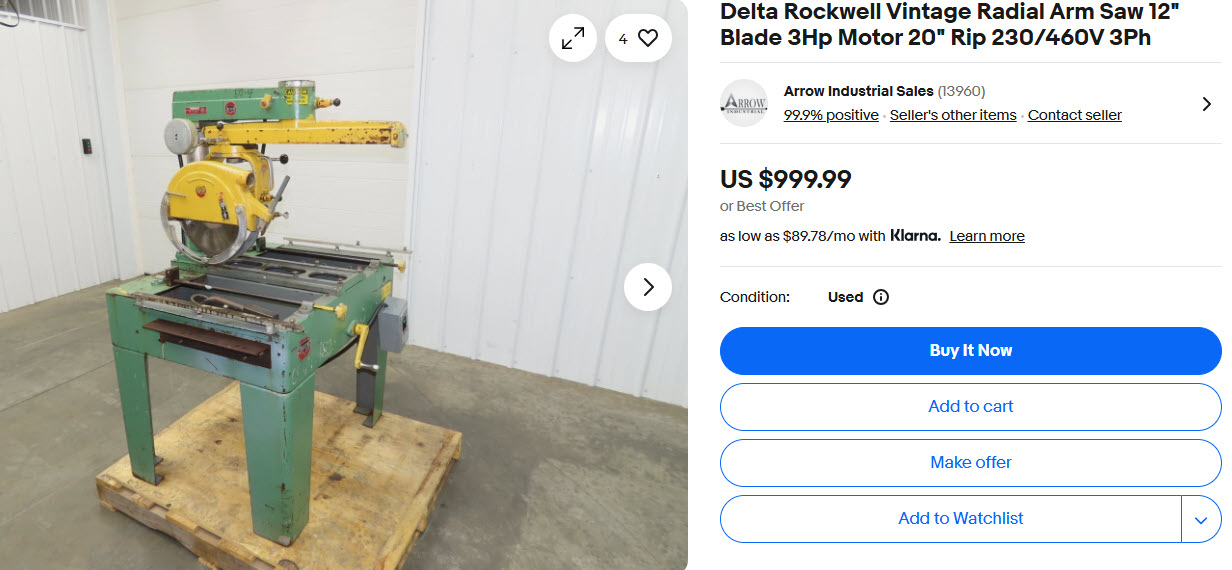1232x570 pixels.
Task: Open the 99.9% positive feedback link
Action: click(831, 115)
